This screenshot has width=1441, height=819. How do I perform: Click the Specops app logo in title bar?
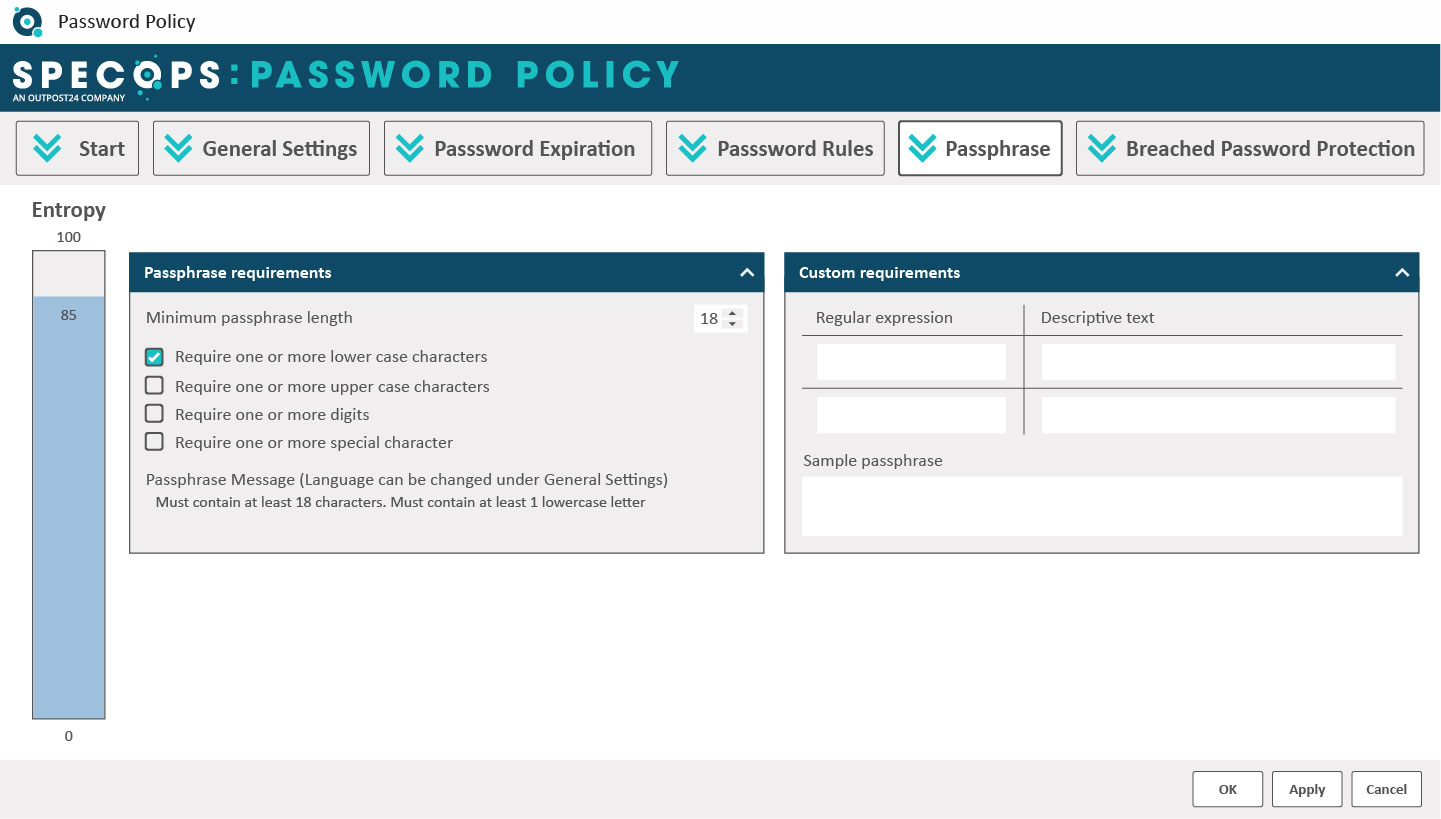click(x=27, y=21)
